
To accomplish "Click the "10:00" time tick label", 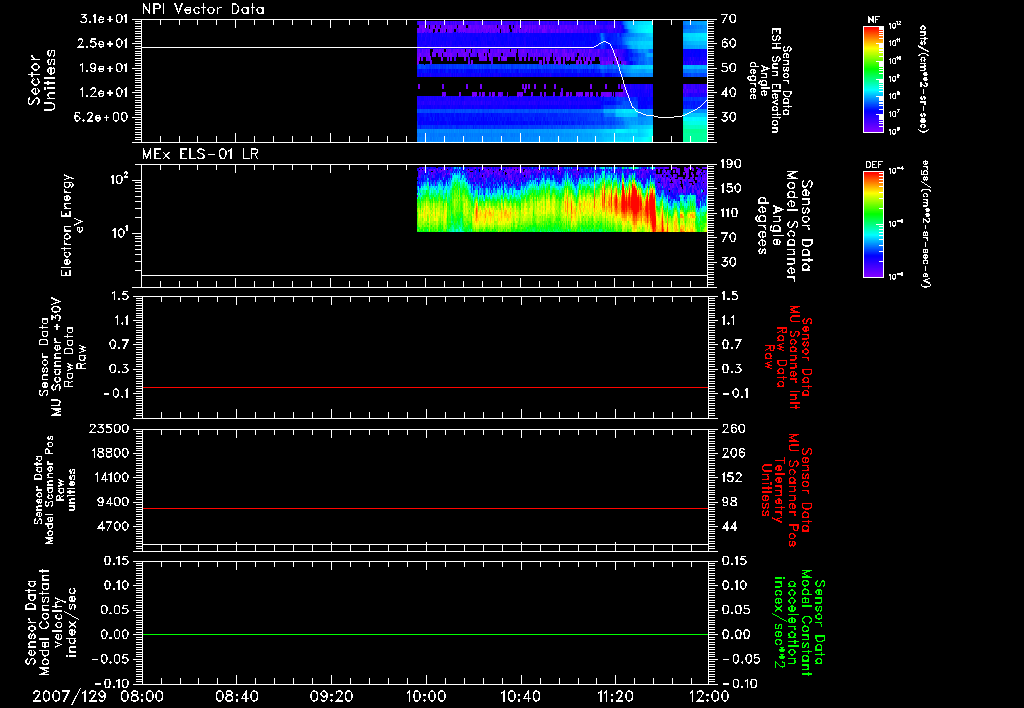I will tap(426, 696).
